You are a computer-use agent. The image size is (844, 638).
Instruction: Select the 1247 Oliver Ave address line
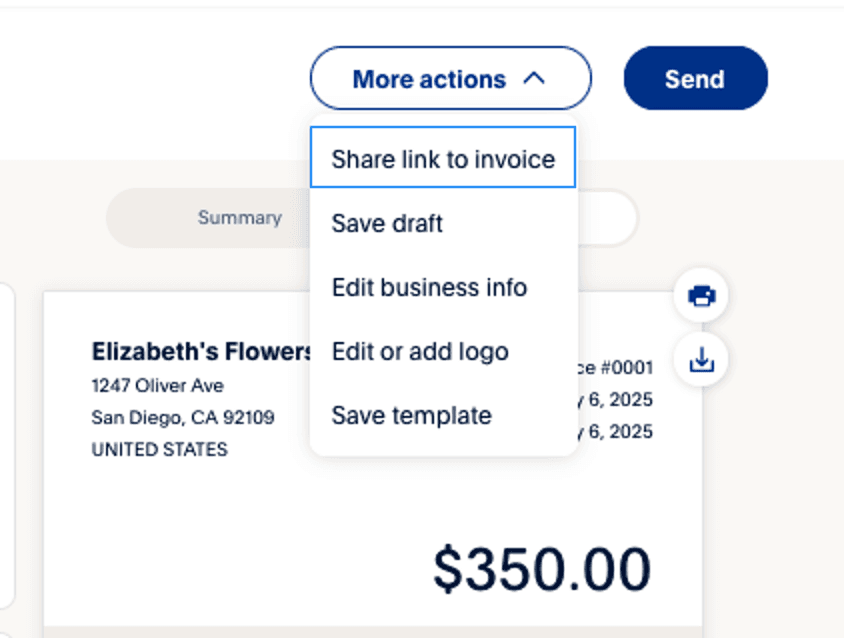157,385
